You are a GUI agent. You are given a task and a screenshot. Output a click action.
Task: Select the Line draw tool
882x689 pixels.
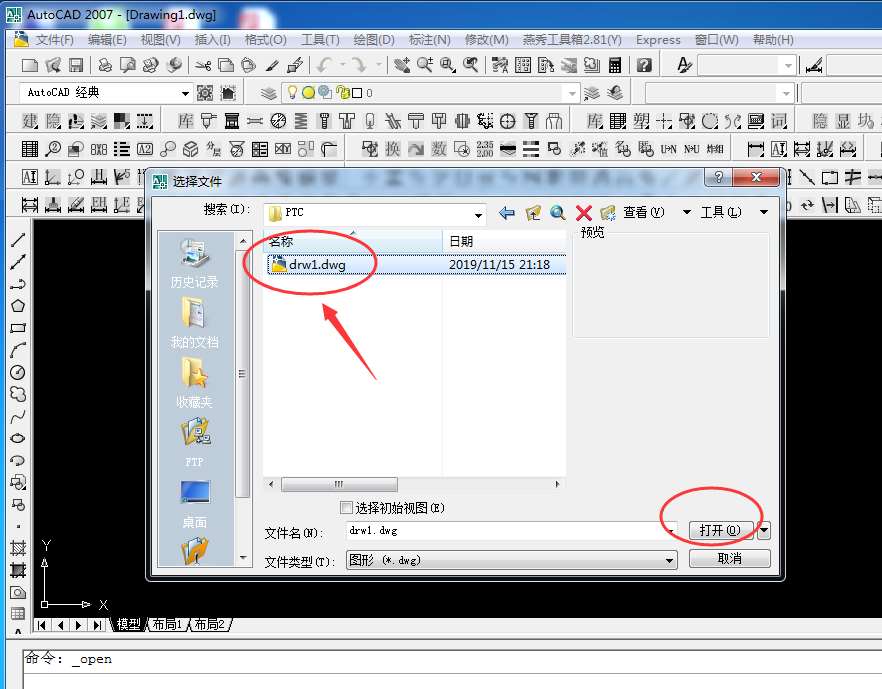coord(18,240)
